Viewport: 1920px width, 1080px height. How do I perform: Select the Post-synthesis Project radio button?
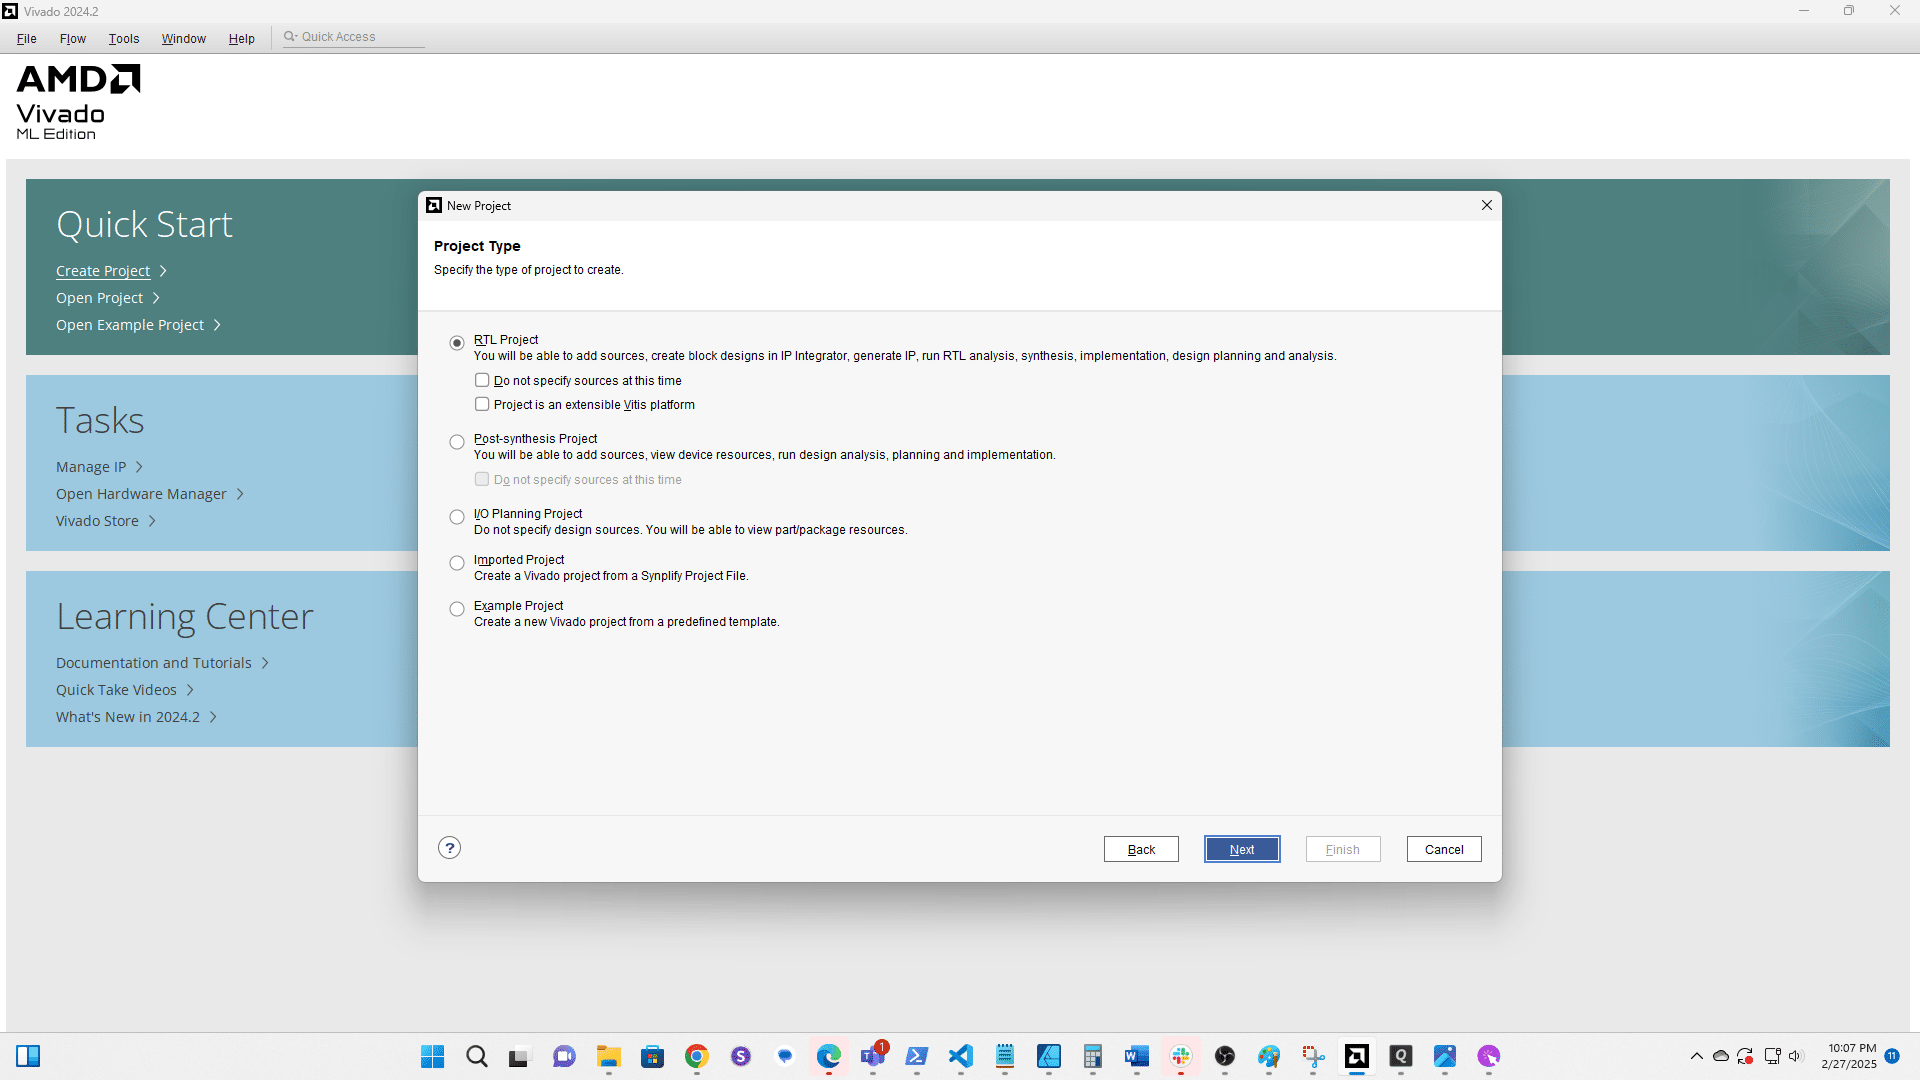tap(457, 442)
